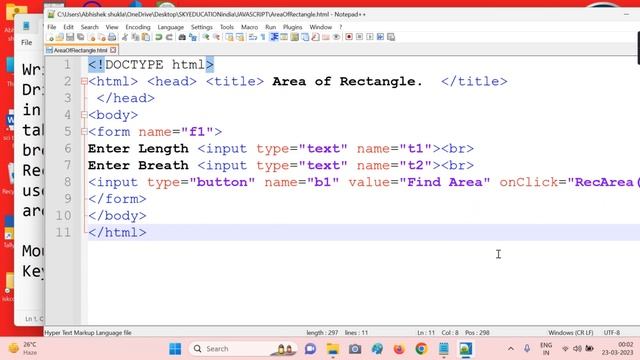640x360 pixels.
Task: Open the Tools menu
Action: coord(227,27)
